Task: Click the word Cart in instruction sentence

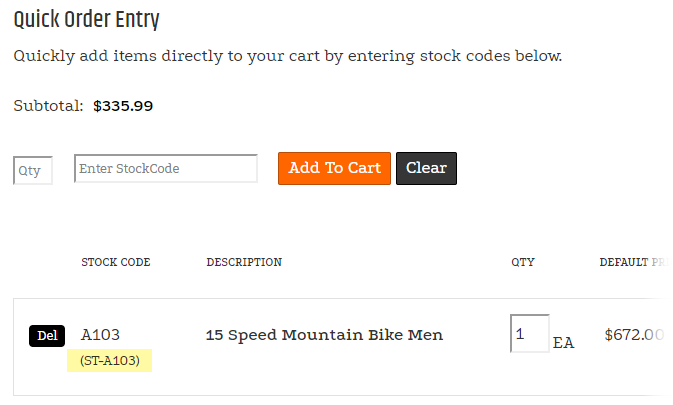Action: point(300,56)
